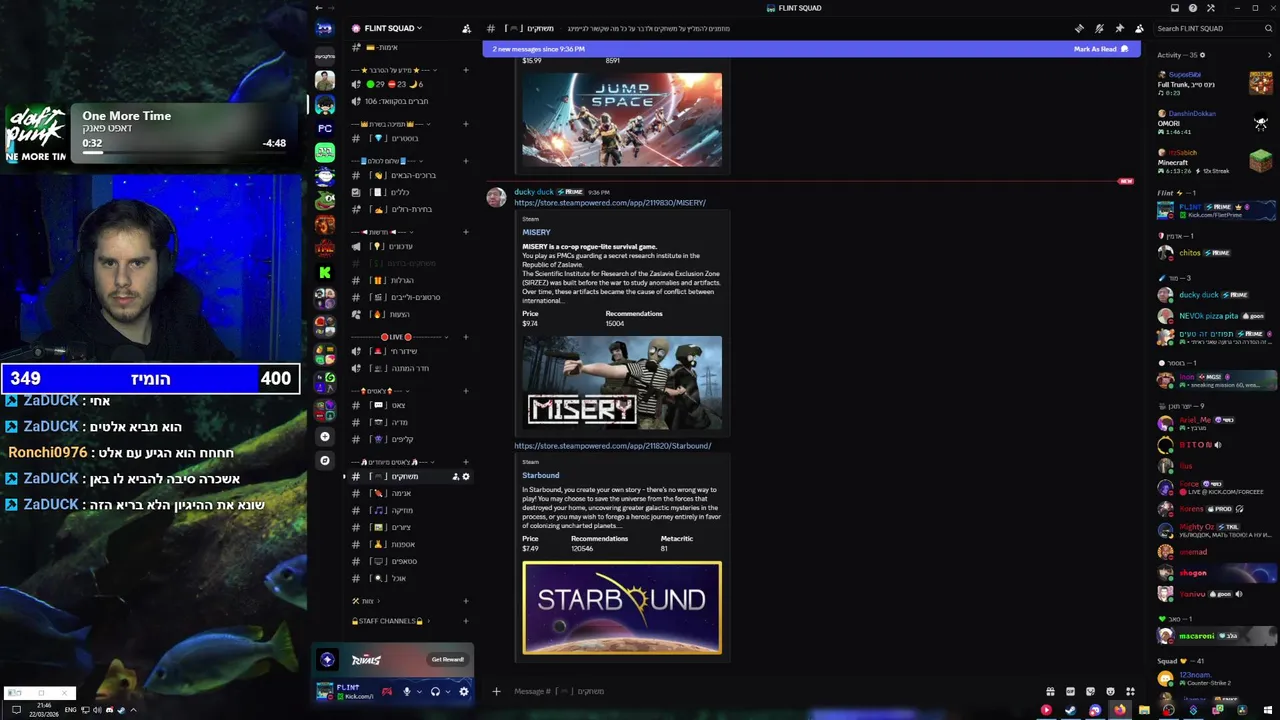
Task: Open the GIF picker in message bar
Action: [x=1070, y=691]
